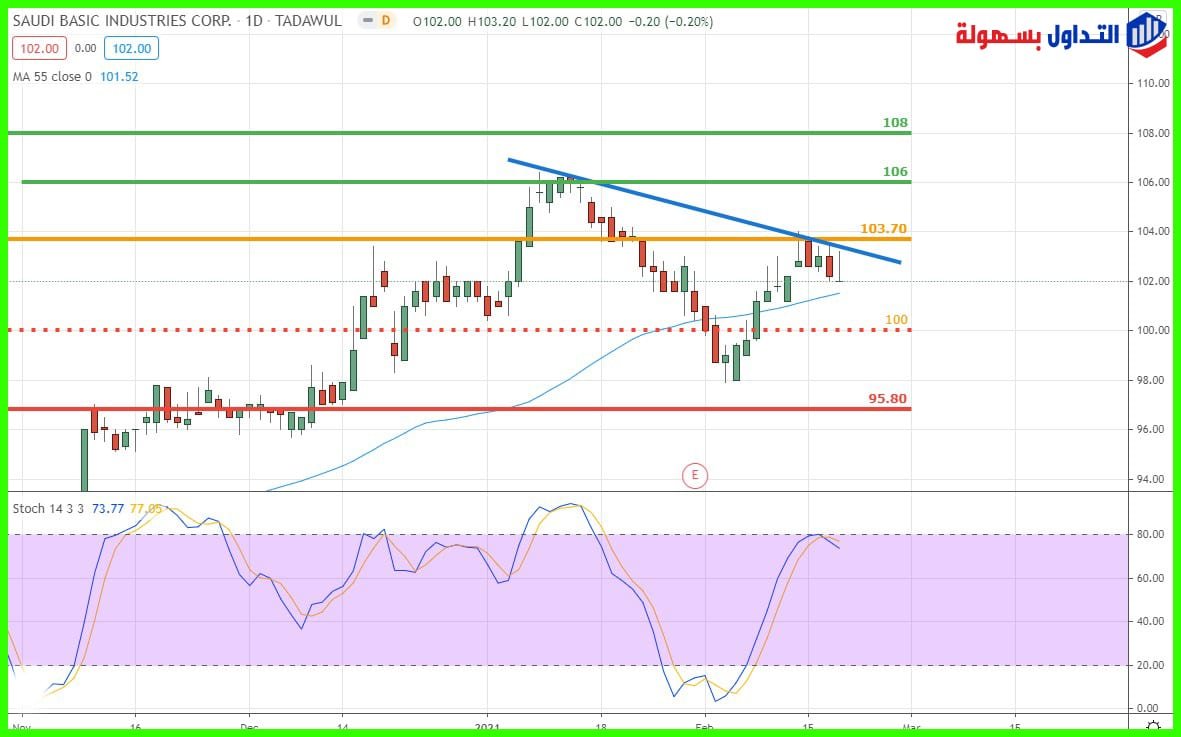Click the red 102.00 sell price box
This screenshot has width=1181, height=737.
pos(39,49)
